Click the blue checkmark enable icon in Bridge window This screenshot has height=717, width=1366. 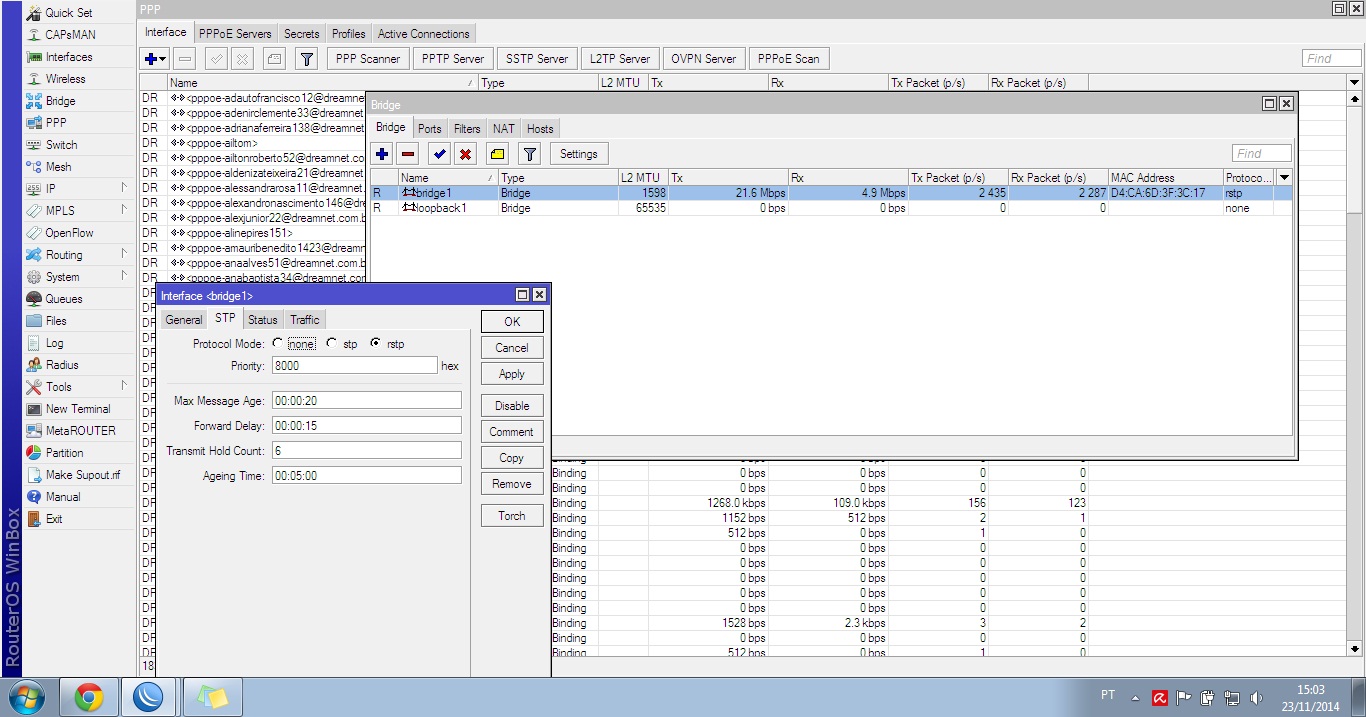[x=438, y=154]
